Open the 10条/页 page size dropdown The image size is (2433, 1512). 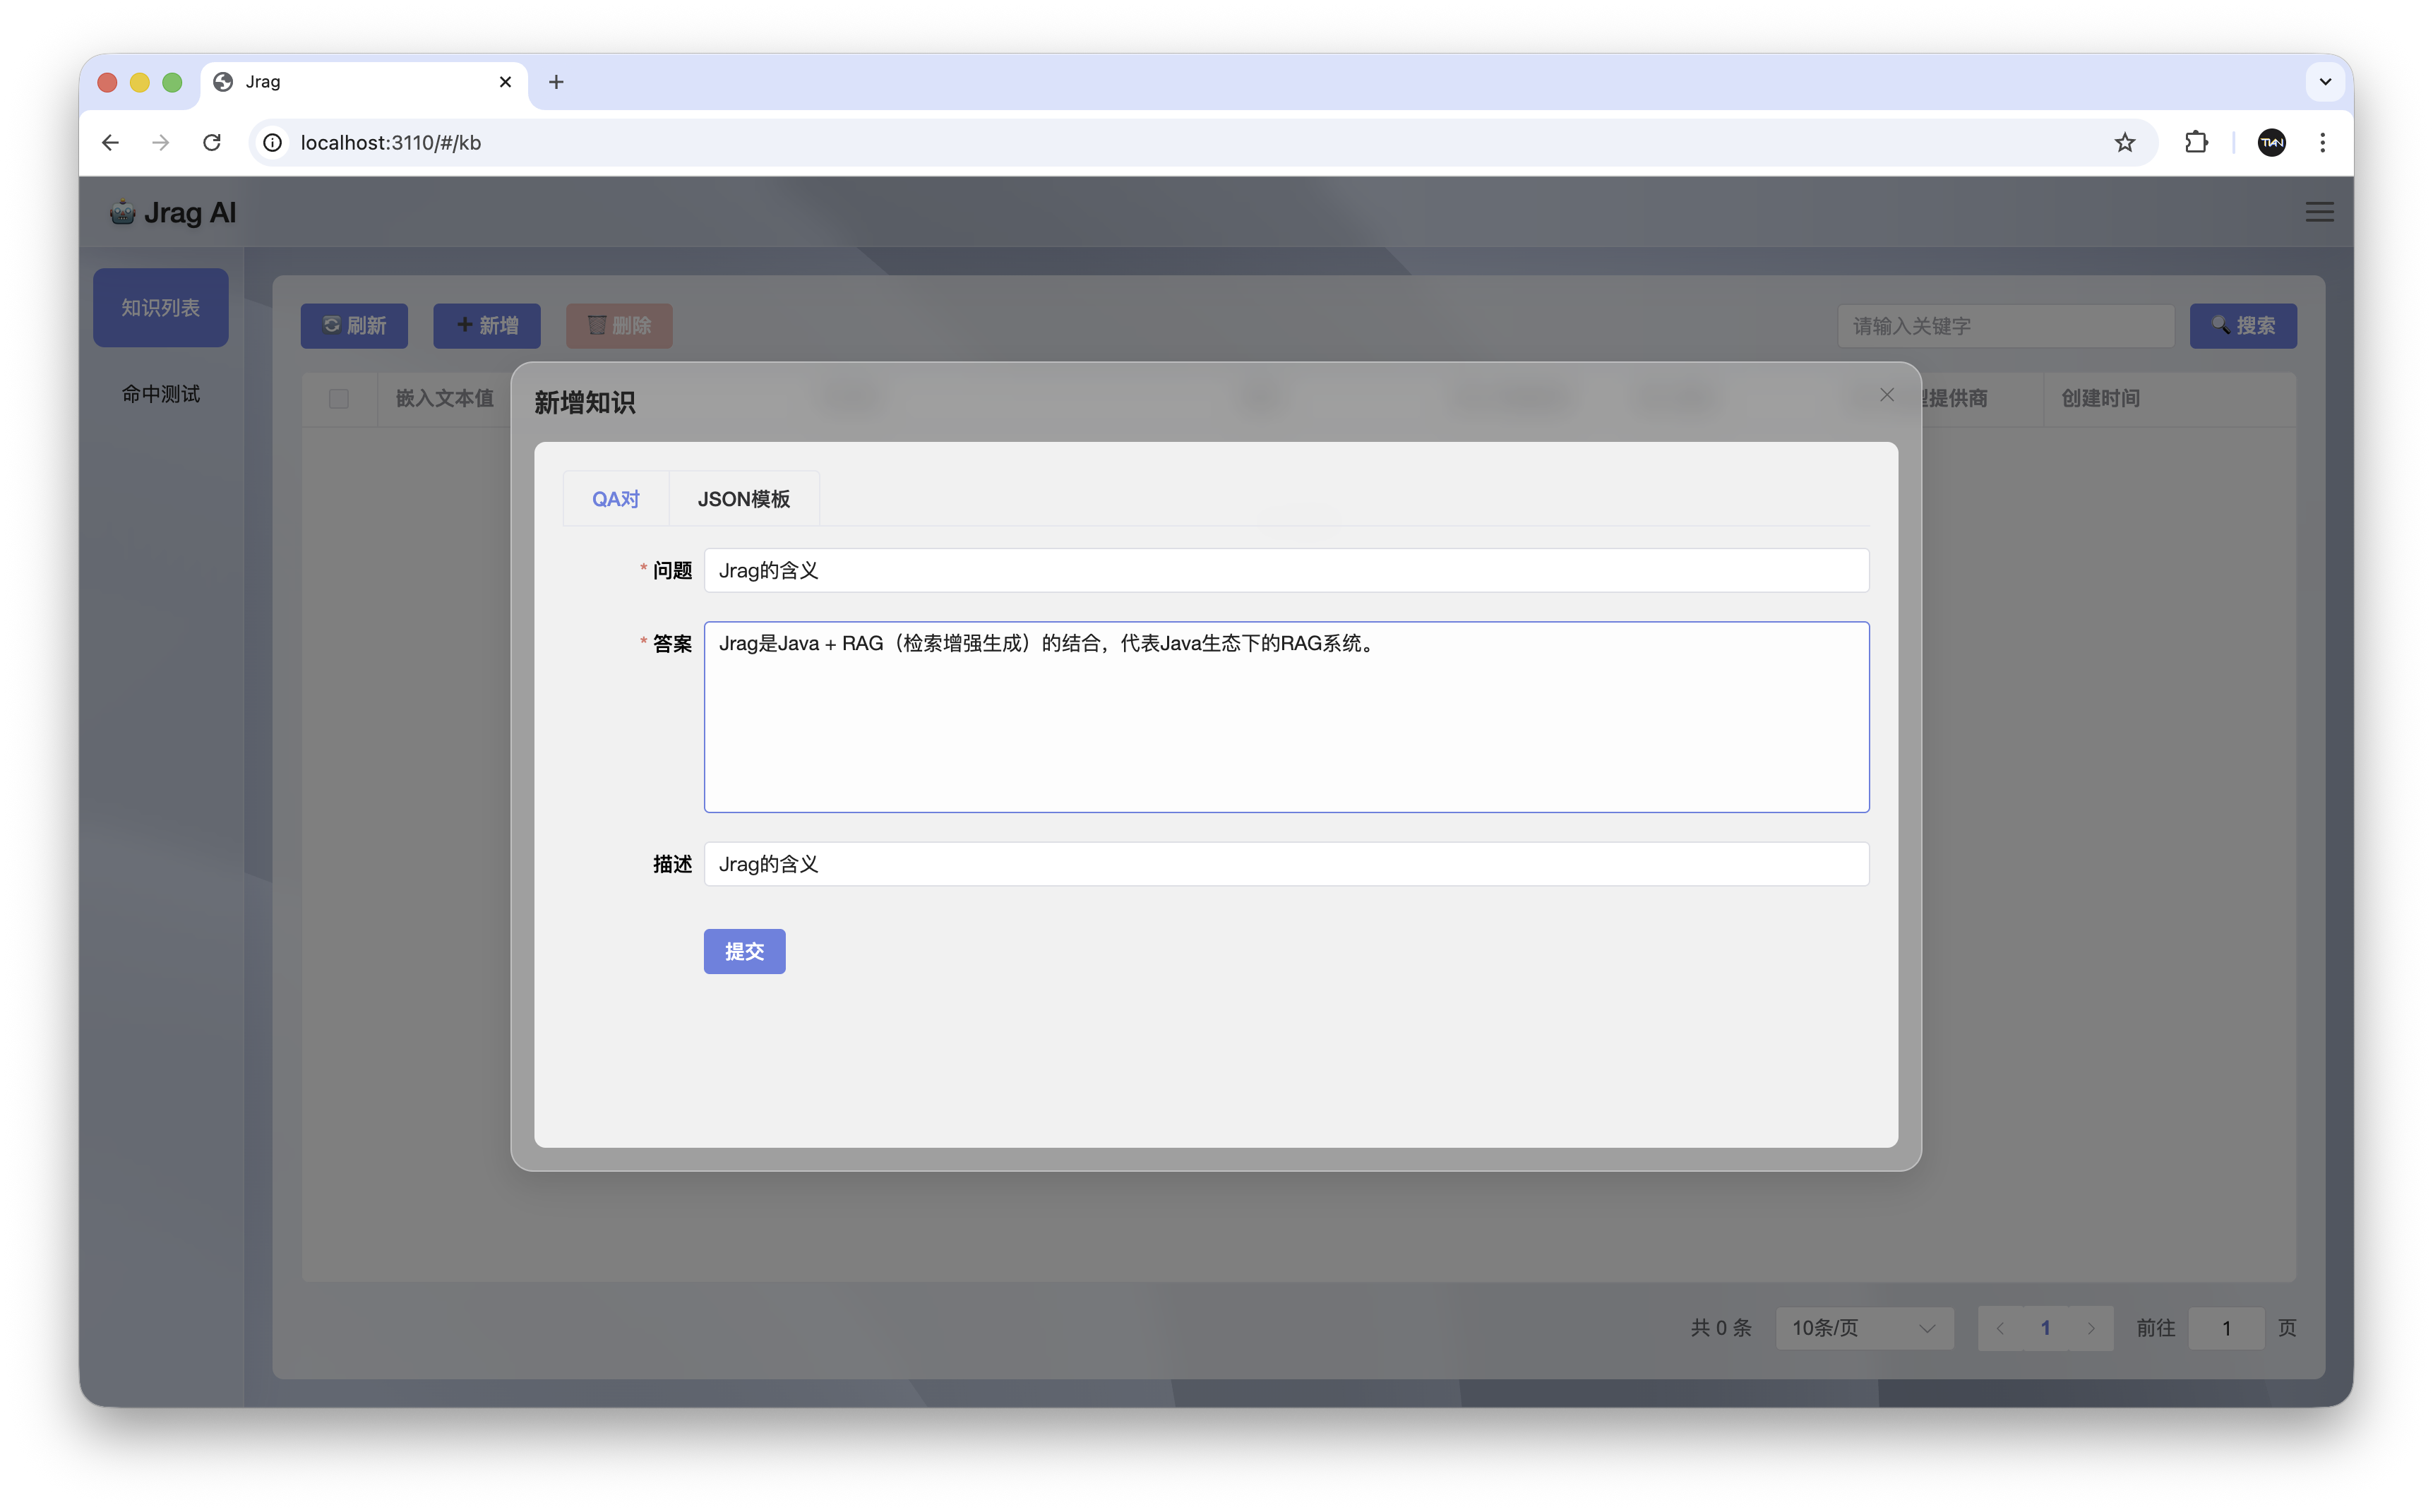(x=1863, y=1327)
